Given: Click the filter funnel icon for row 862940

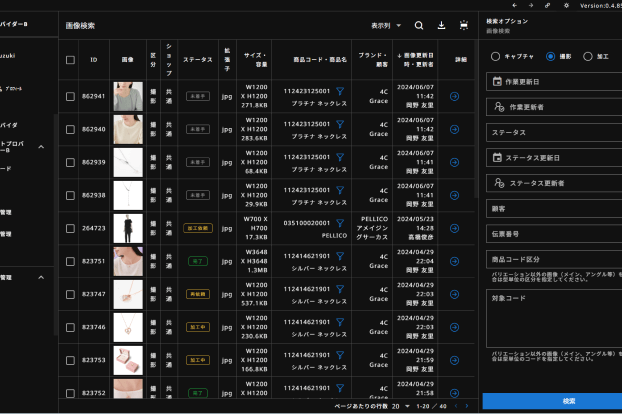Looking at the screenshot, I should (340, 124).
